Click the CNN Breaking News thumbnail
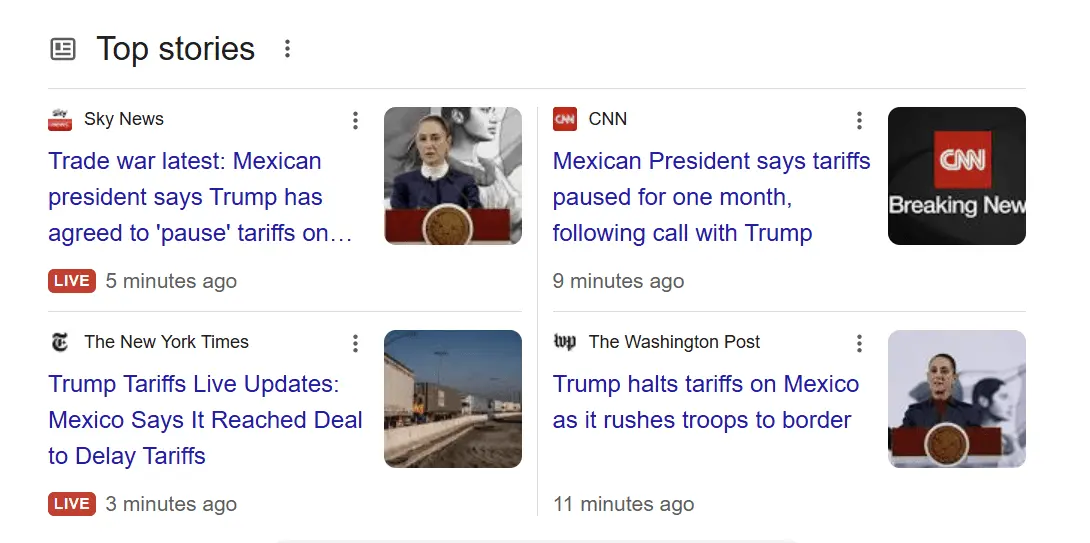Image resolution: width=1090 pixels, height=543 pixels. coord(957,176)
